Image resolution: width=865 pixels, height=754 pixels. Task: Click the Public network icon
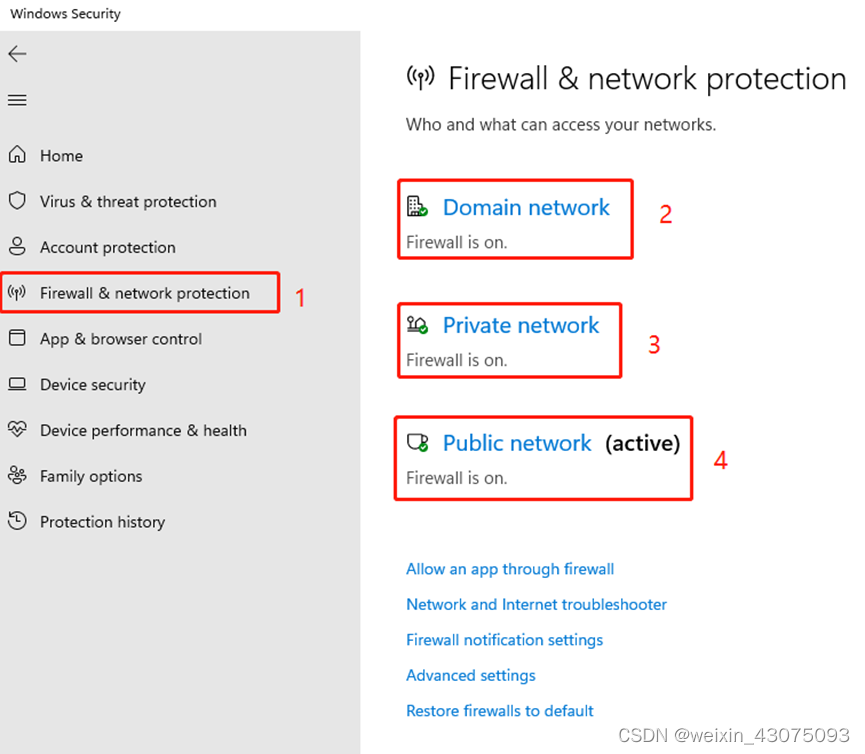tap(417, 442)
